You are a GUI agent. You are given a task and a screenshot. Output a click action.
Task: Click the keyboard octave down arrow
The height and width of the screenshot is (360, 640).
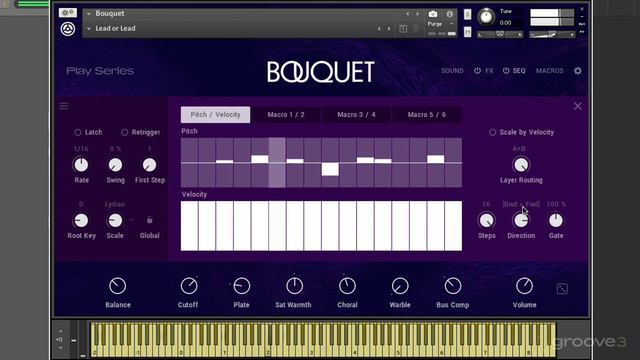tap(60, 348)
